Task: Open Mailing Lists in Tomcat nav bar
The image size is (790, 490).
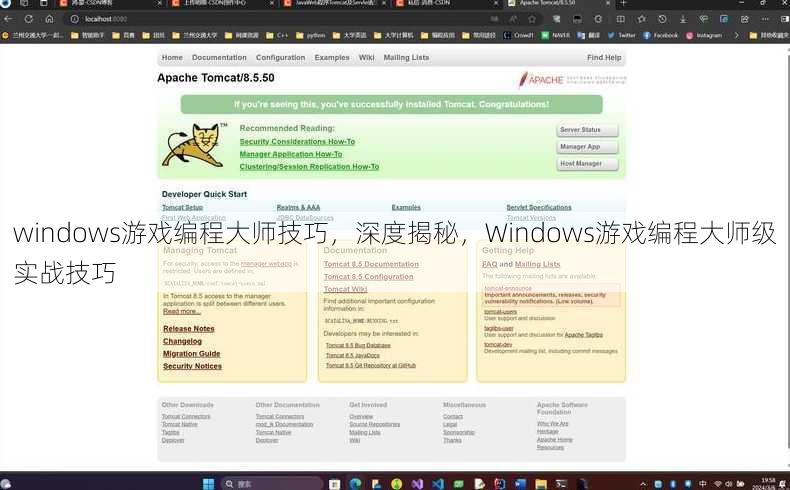Action: tap(406, 57)
